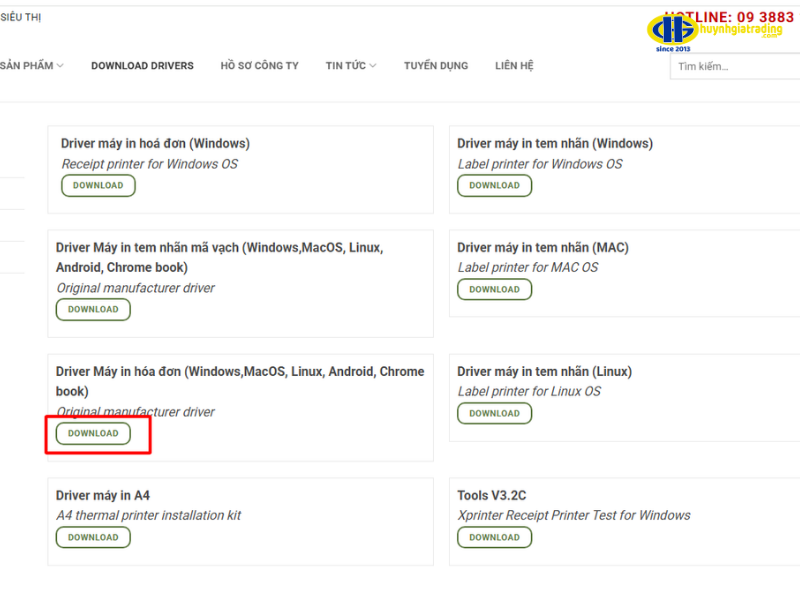Screen dimensions: 800x600
Task: Expand the TIN TỨC dropdown menu
Action: click(350, 66)
